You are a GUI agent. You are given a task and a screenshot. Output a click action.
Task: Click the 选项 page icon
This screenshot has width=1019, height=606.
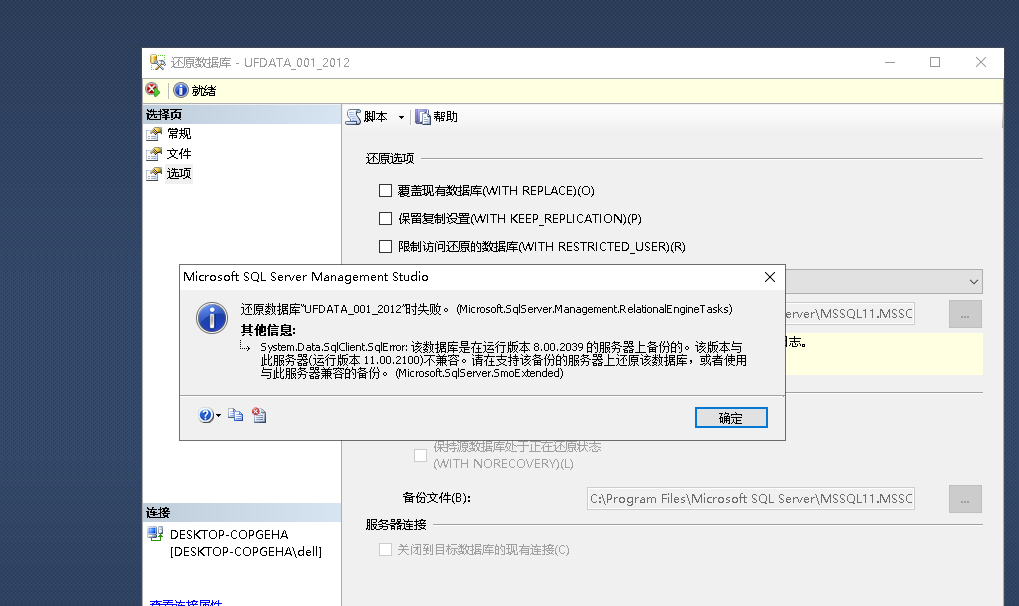154,174
